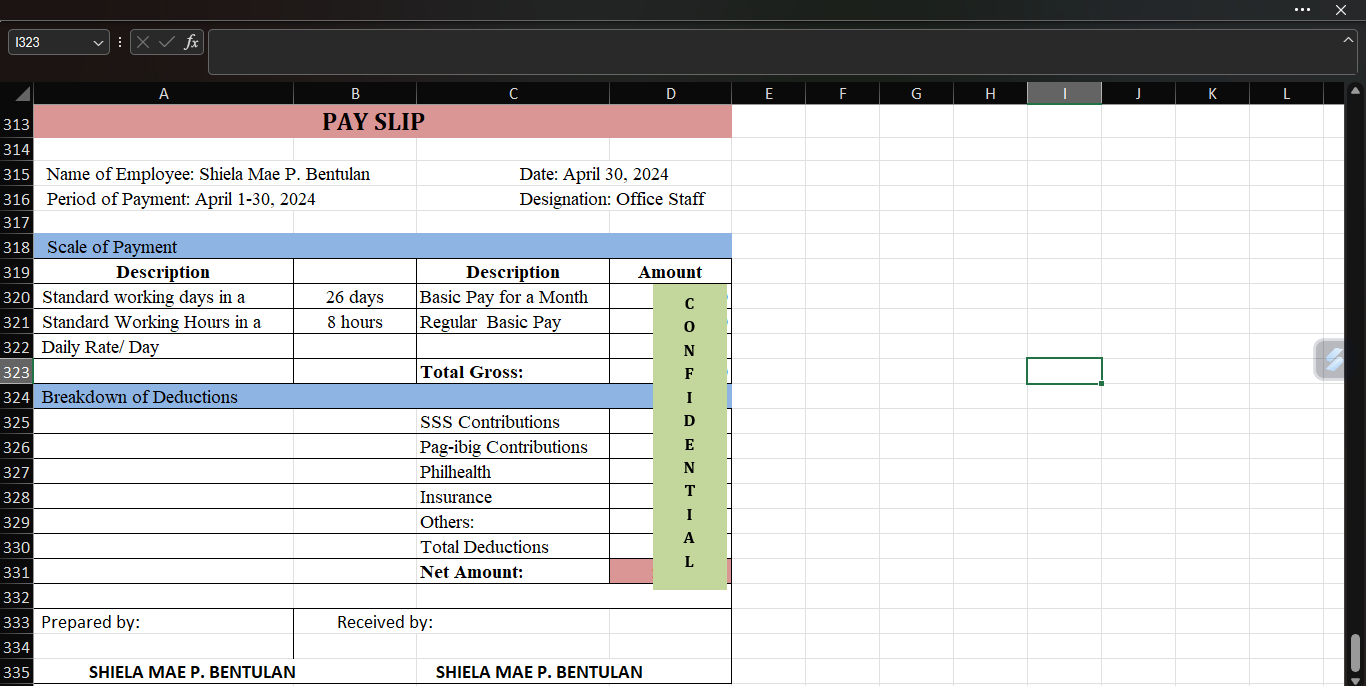The image size is (1366, 686).
Task: Select column B header
Action: tap(355, 94)
